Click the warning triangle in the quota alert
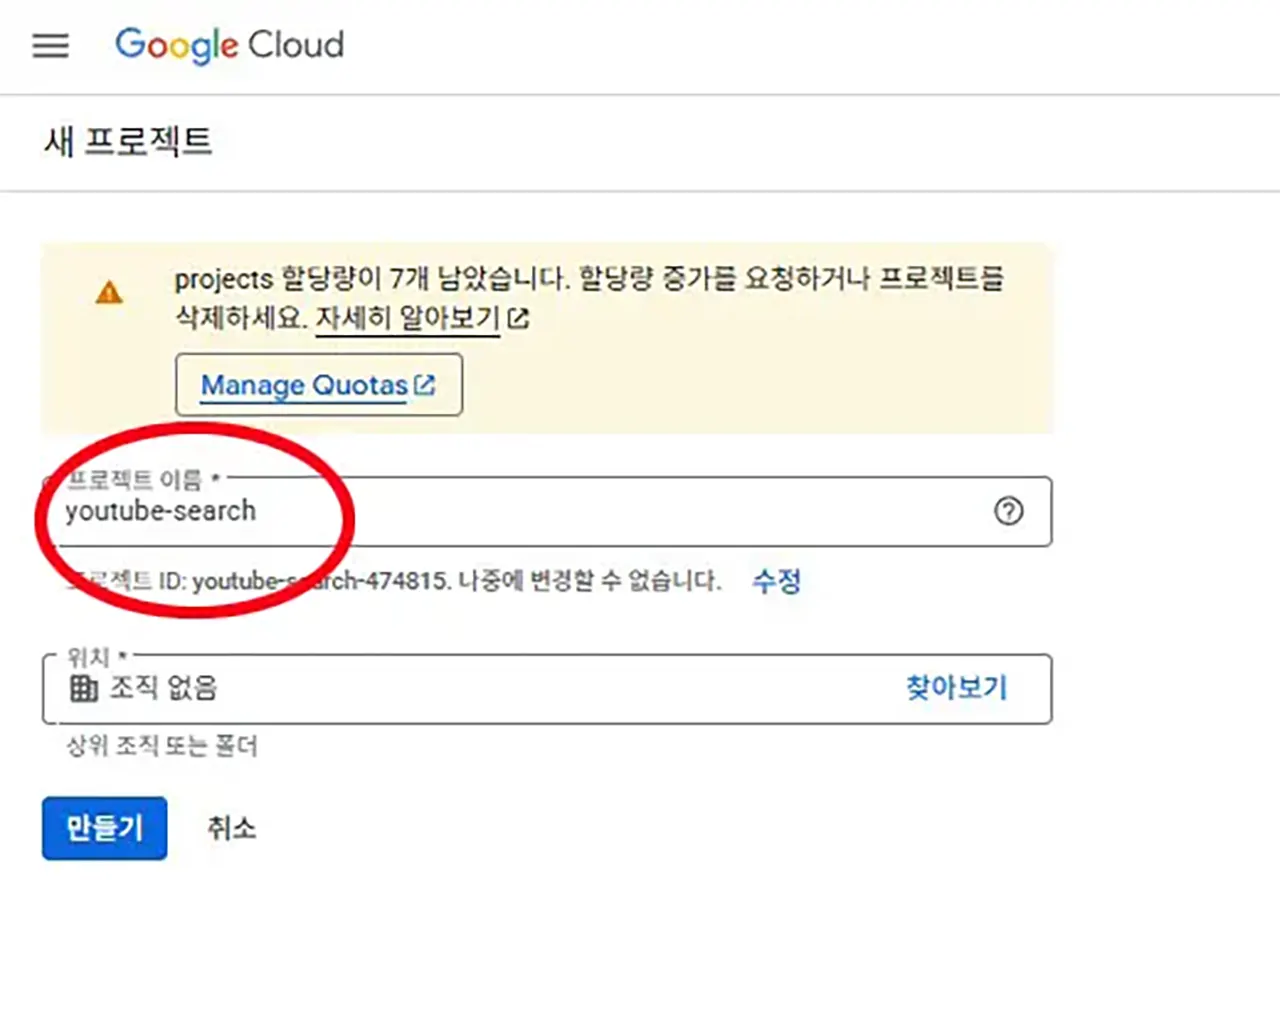 tap(108, 293)
